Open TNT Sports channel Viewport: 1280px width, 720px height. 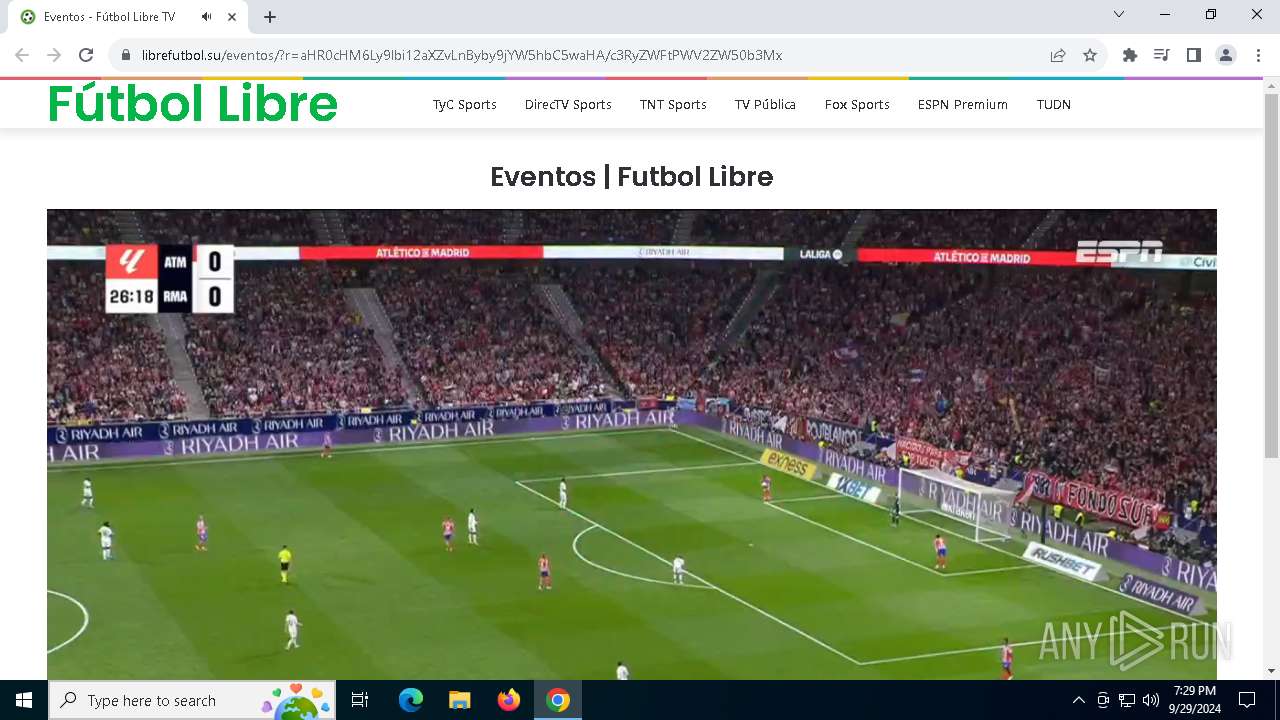tap(673, 104)
